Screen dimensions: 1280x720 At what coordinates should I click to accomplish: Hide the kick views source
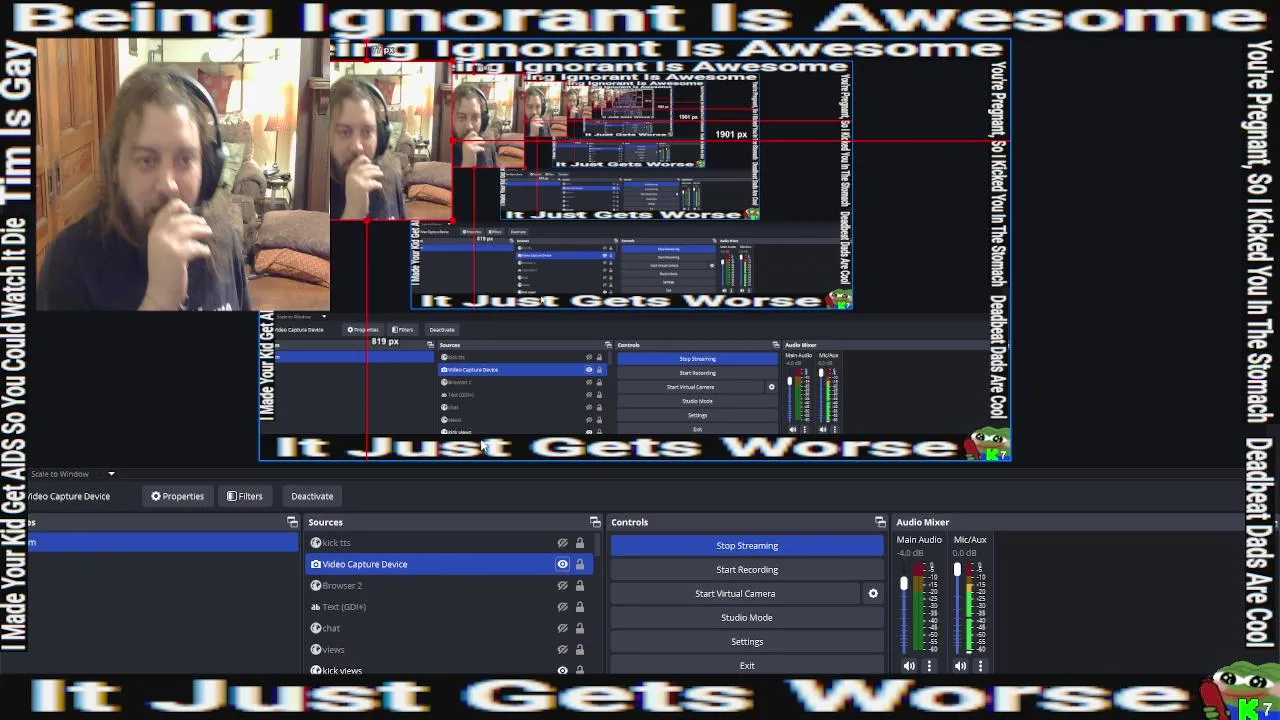[562, 670]
